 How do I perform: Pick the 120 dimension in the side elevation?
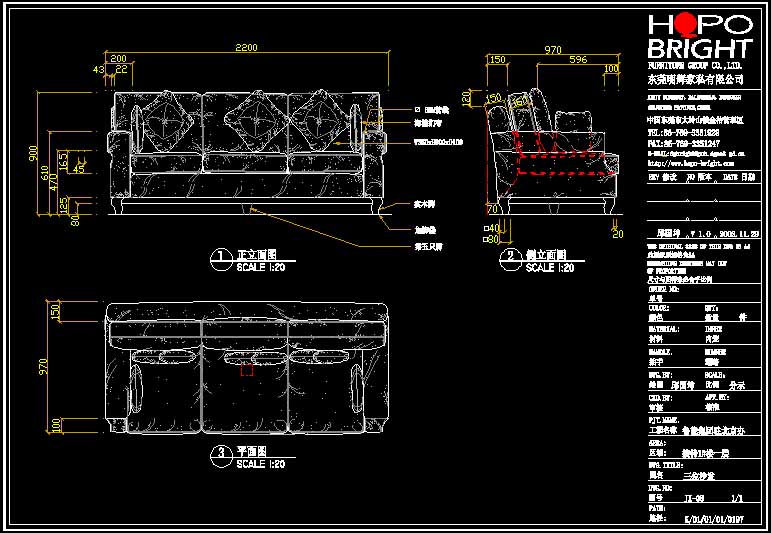pos(466,98)
